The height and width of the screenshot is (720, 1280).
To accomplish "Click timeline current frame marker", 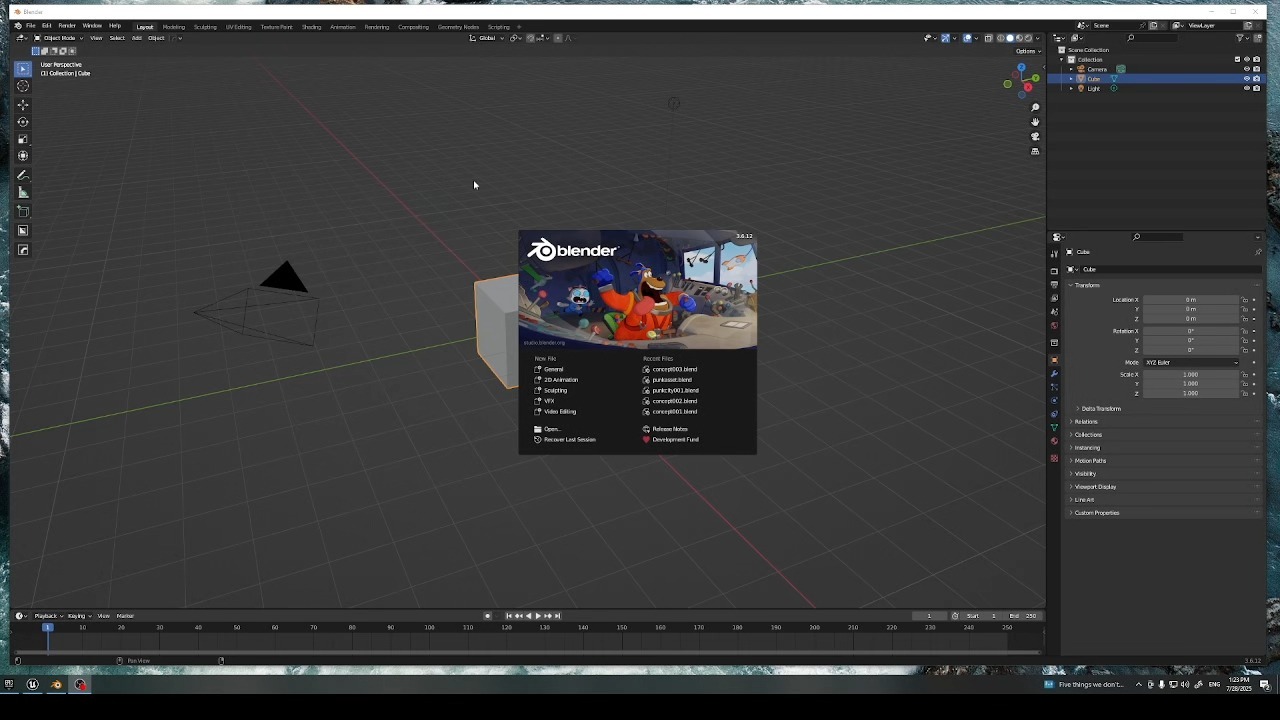I will point(47,628).
